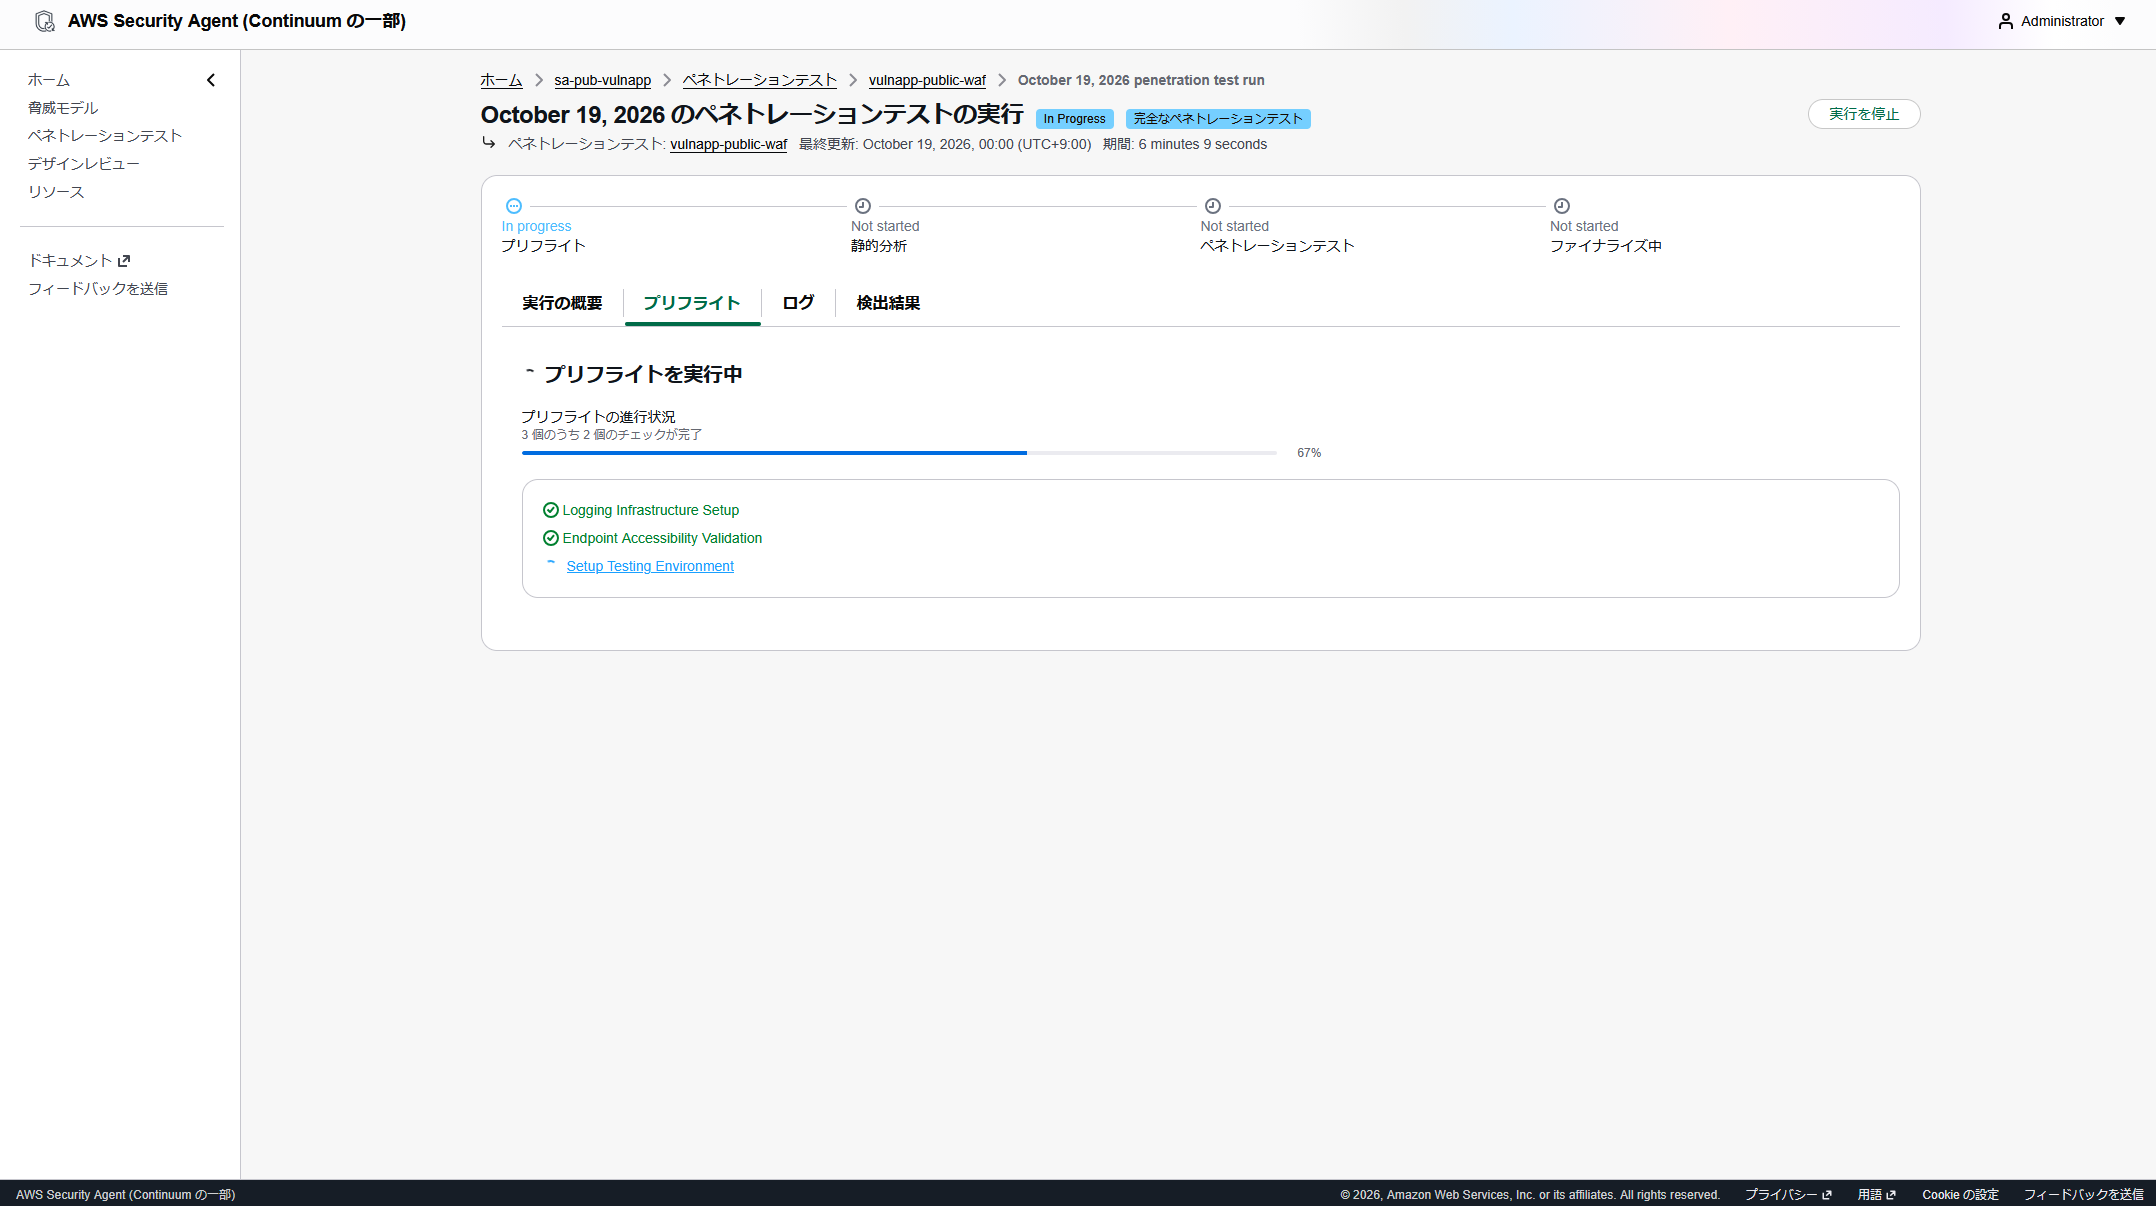The height and width of the screenshot is (1206, 2156).
Task: Click the ペネトレーションテスト step clock icon
Action: pyautogui.click(x=1213, y=206)
